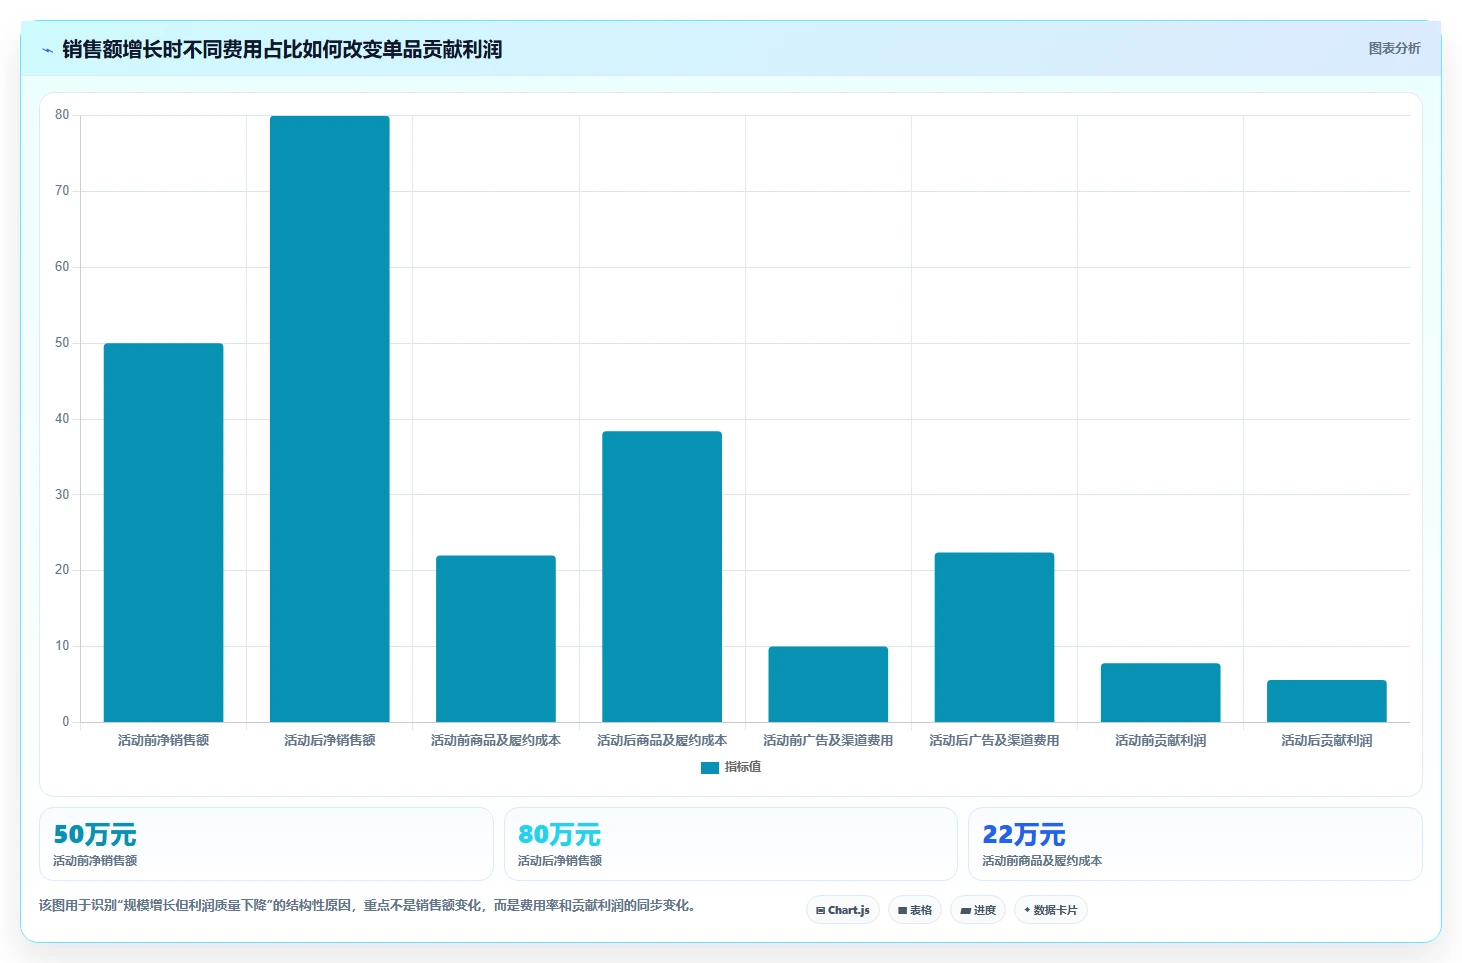The height and width of the screenshot is (963, 1462).
Task: Click the y-axis value 10
Action: tap(62, 646)
